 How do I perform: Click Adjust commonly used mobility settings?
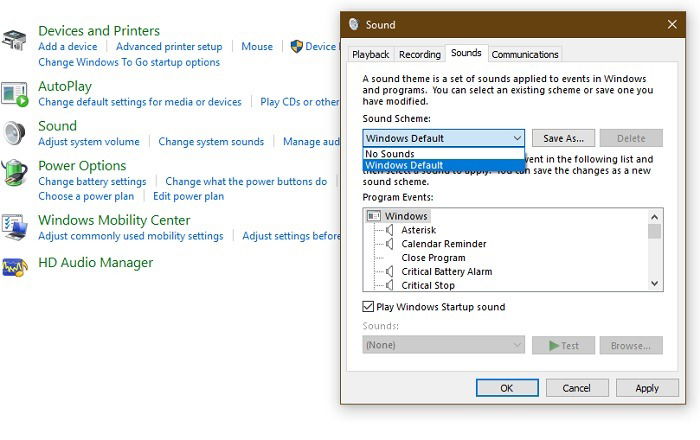tap(130, 236)
